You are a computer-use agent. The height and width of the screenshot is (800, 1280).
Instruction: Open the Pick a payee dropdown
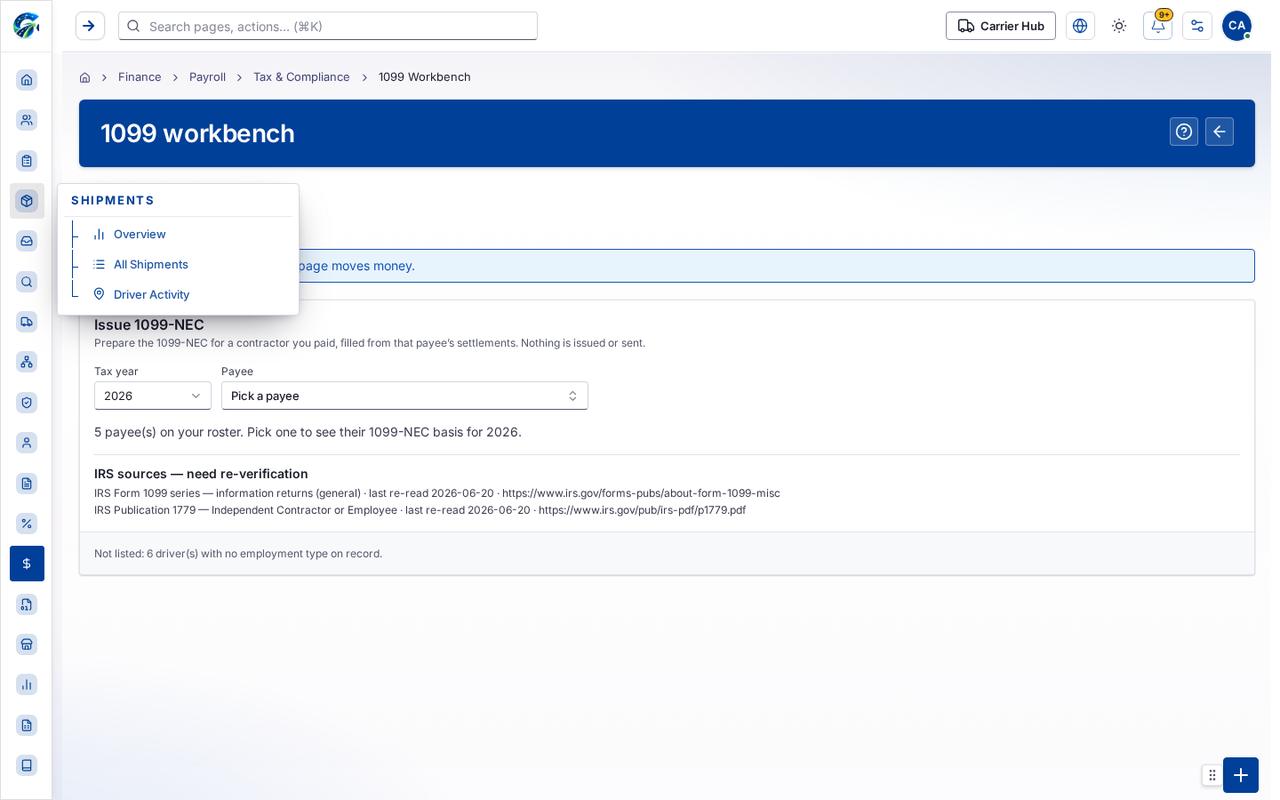[405, 396]
